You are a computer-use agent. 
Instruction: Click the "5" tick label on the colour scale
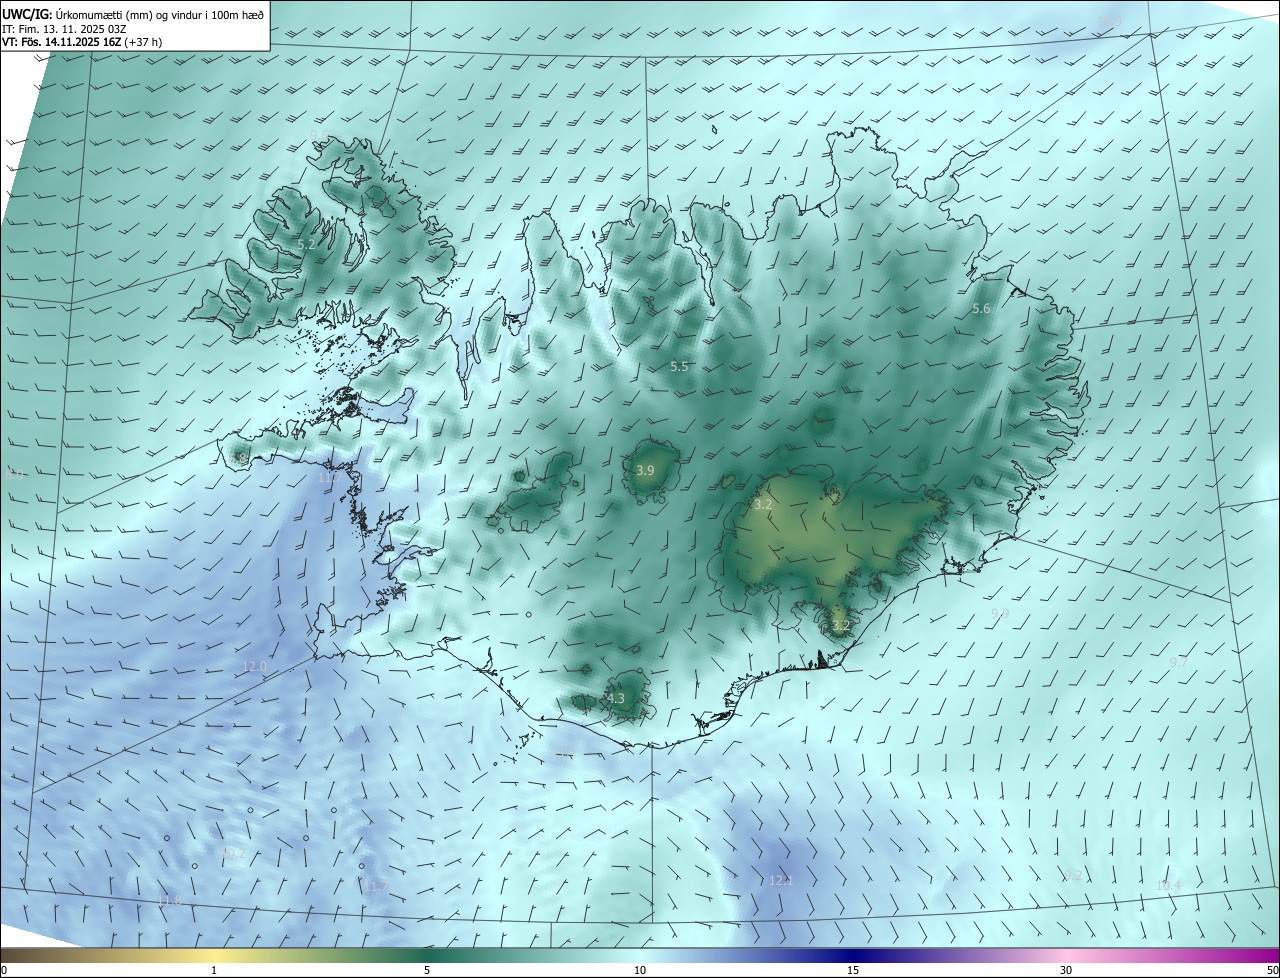click(x=427, y=970)
